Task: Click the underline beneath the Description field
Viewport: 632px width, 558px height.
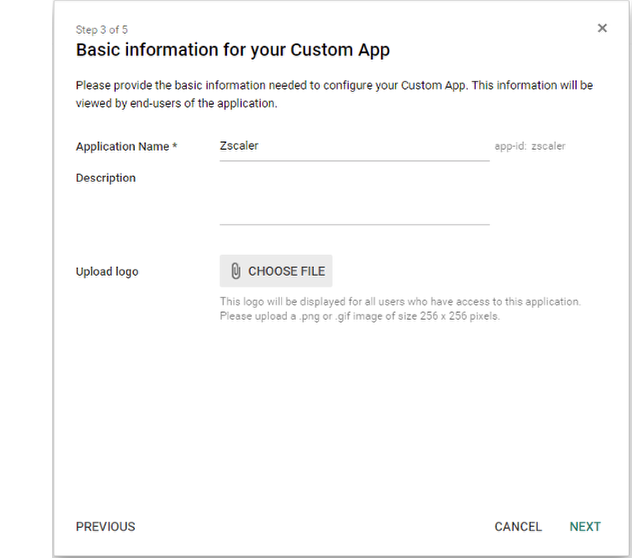Action: (x=354, y=224)
